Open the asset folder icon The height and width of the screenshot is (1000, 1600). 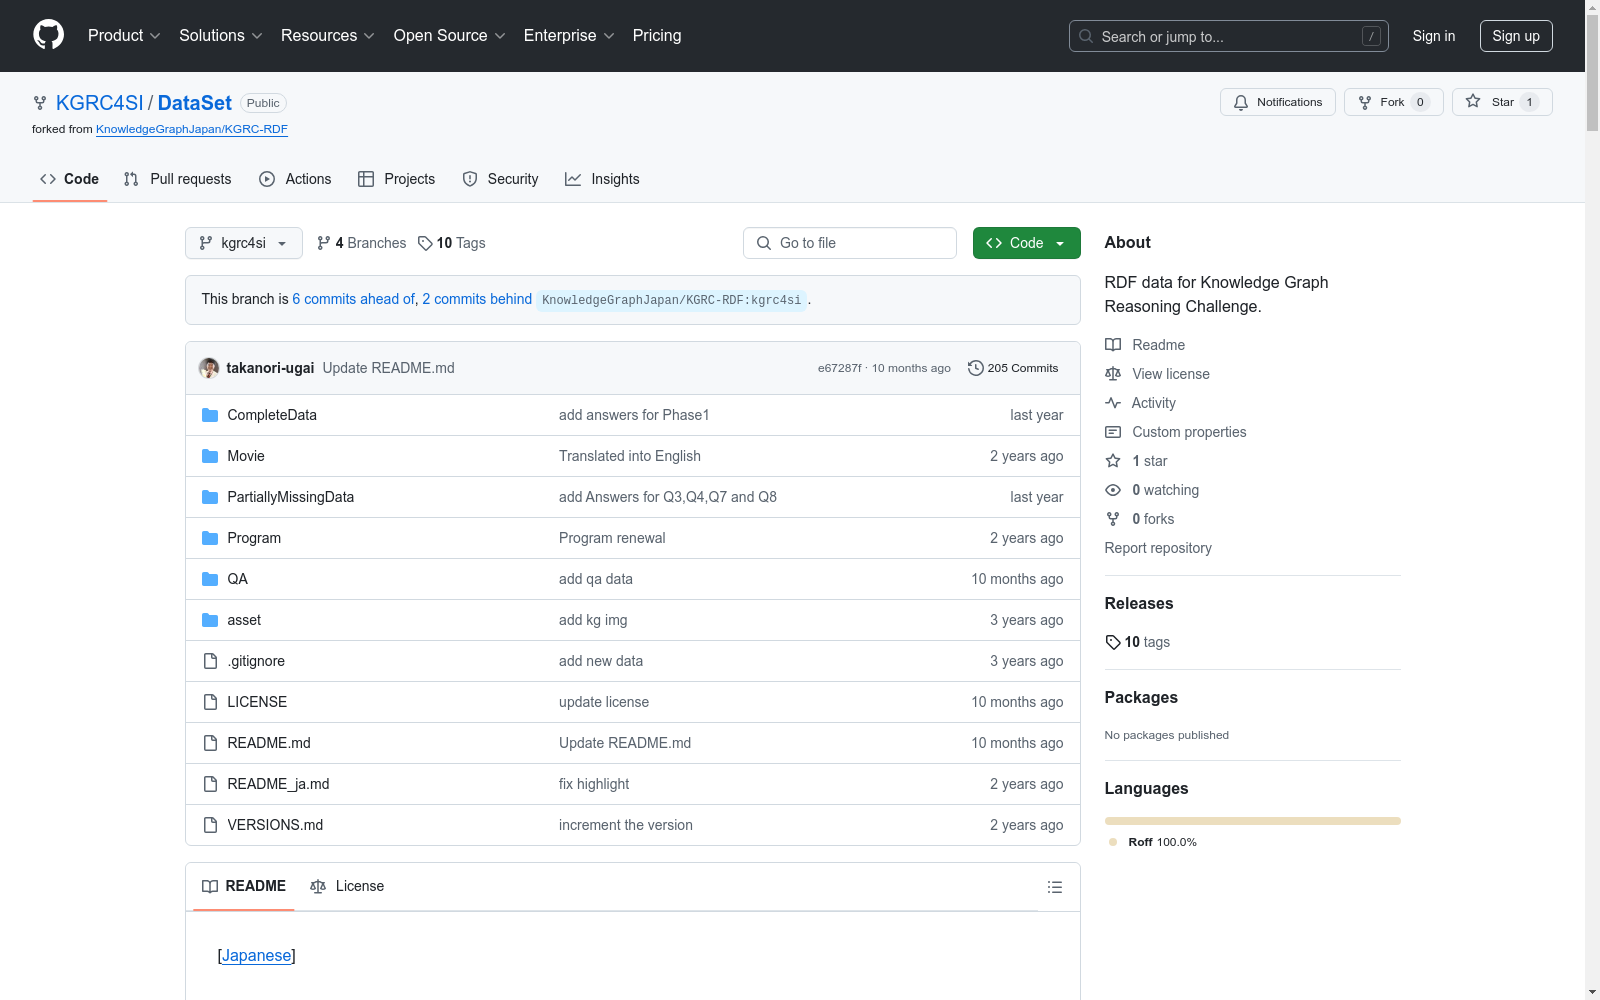(x=210, y=620)
